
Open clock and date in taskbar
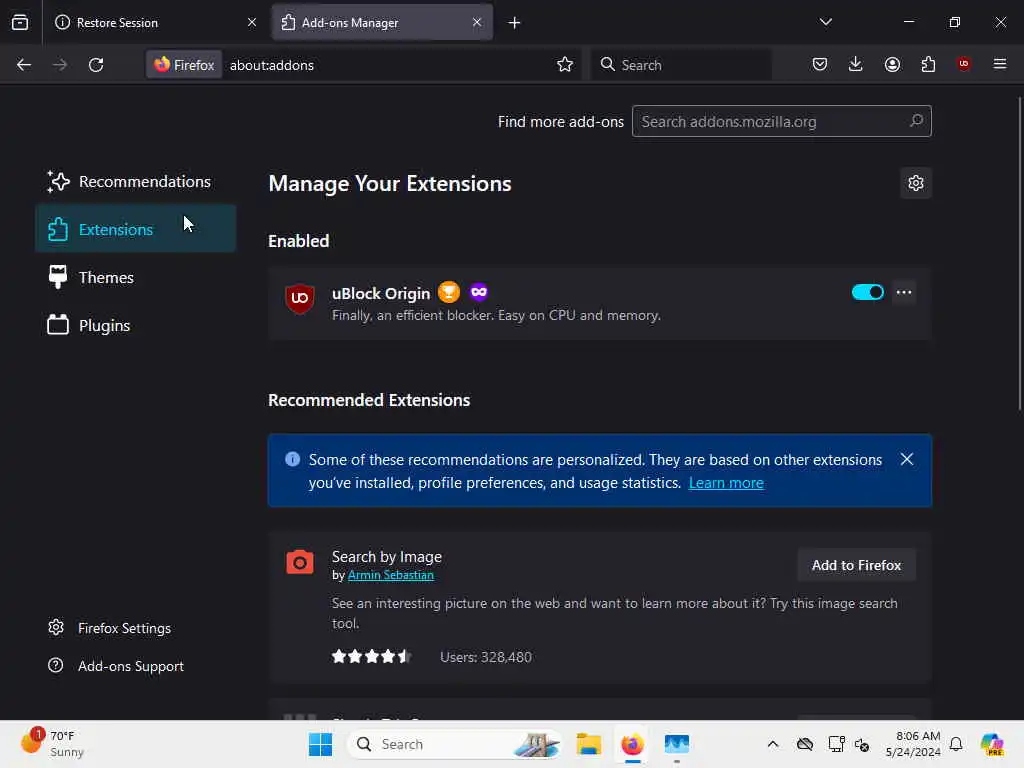912,744
